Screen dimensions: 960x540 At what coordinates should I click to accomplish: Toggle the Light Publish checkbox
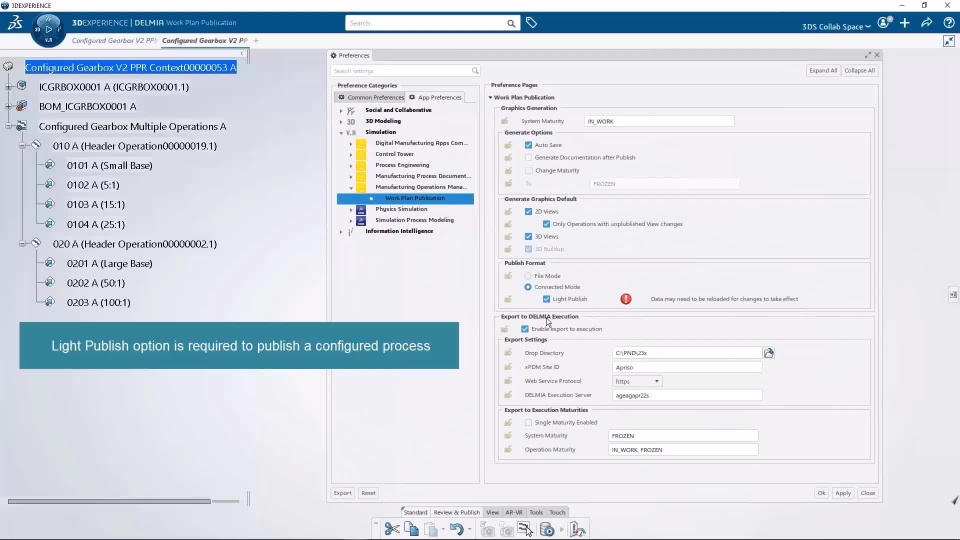pyautogui.click(x=546, y=299)
